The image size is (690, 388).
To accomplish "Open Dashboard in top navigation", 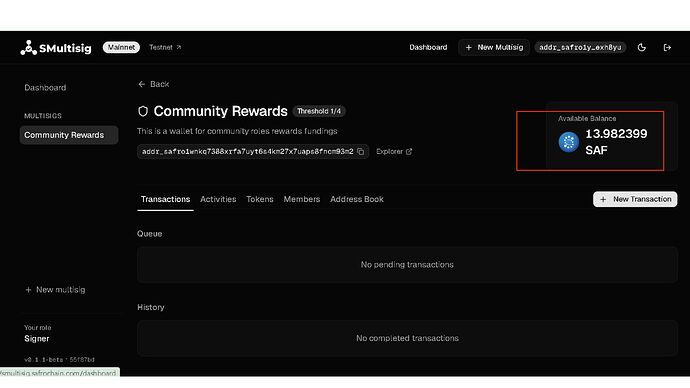I will (x=428, y=47).
